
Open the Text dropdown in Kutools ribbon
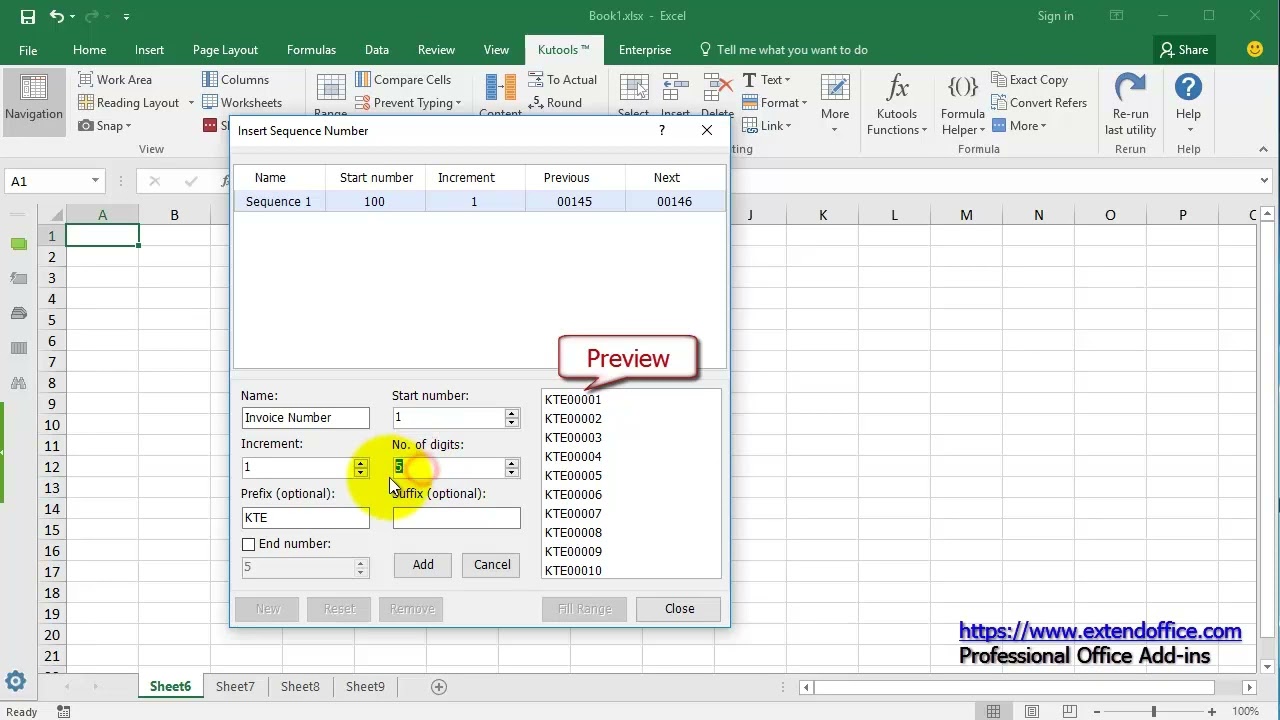[x=767, y=80]
